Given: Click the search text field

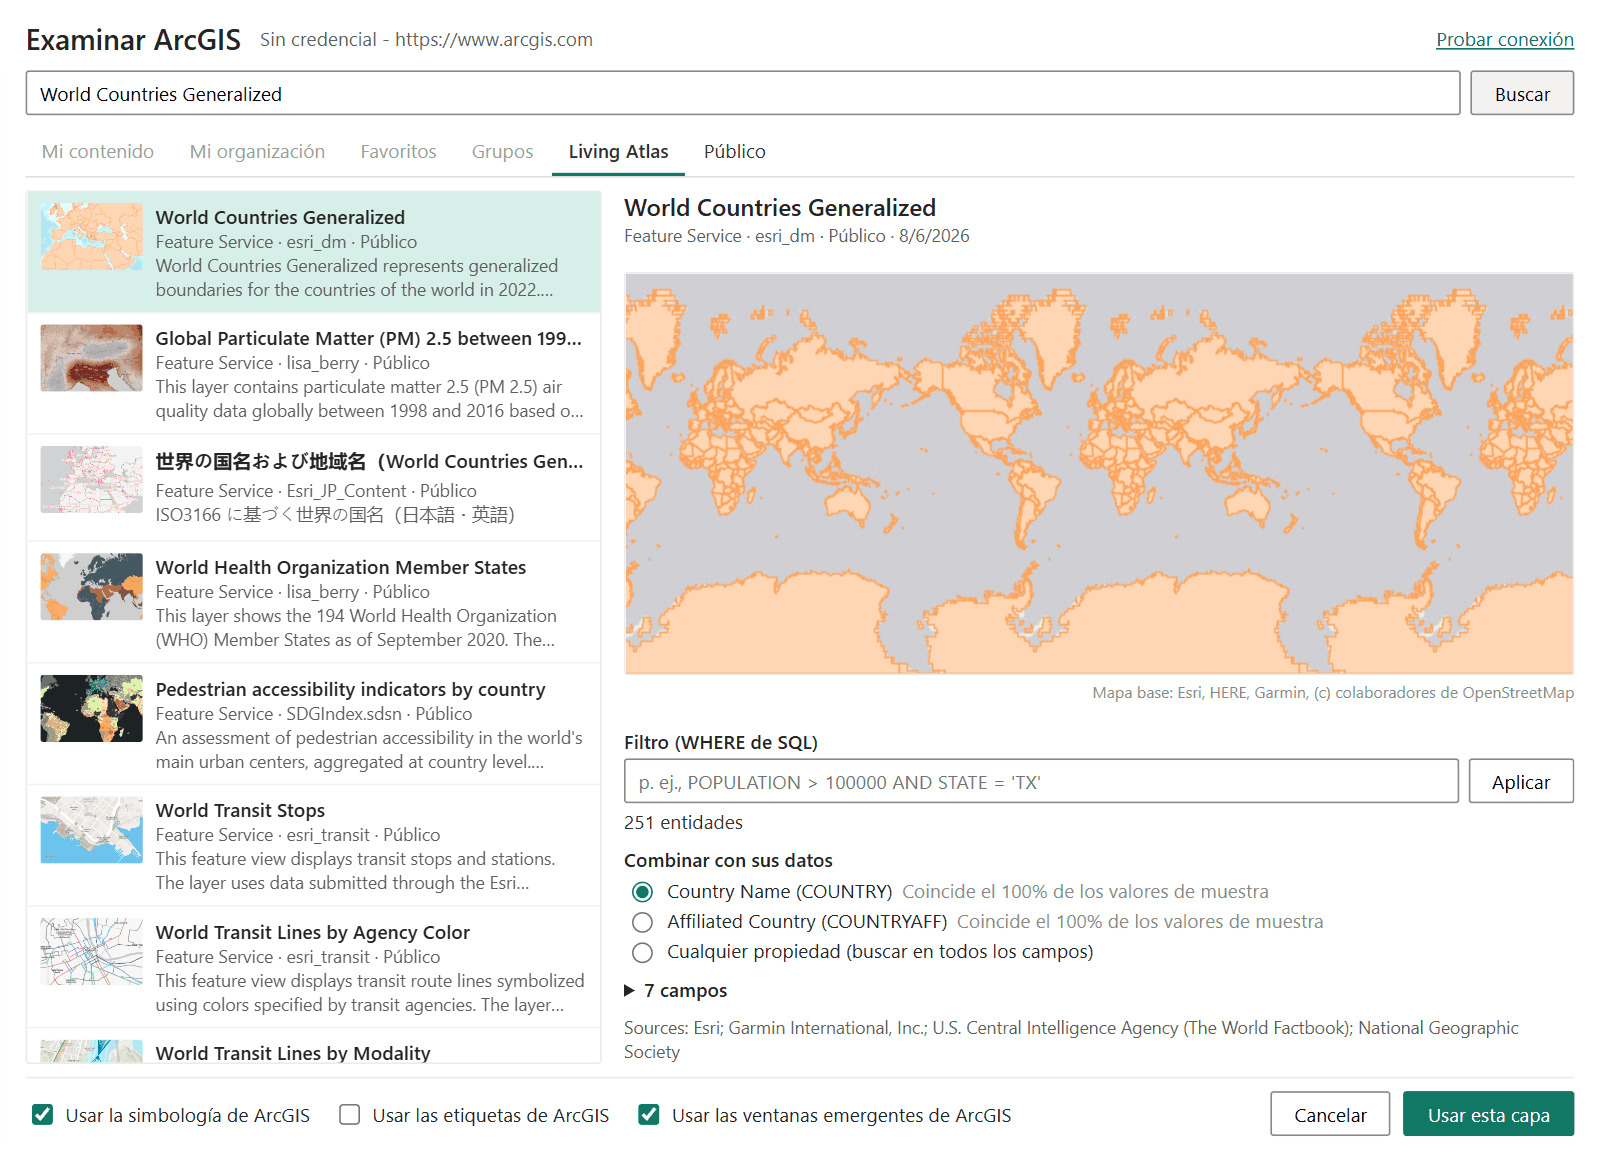Looking at the screenshot, I should coord(743,93).
